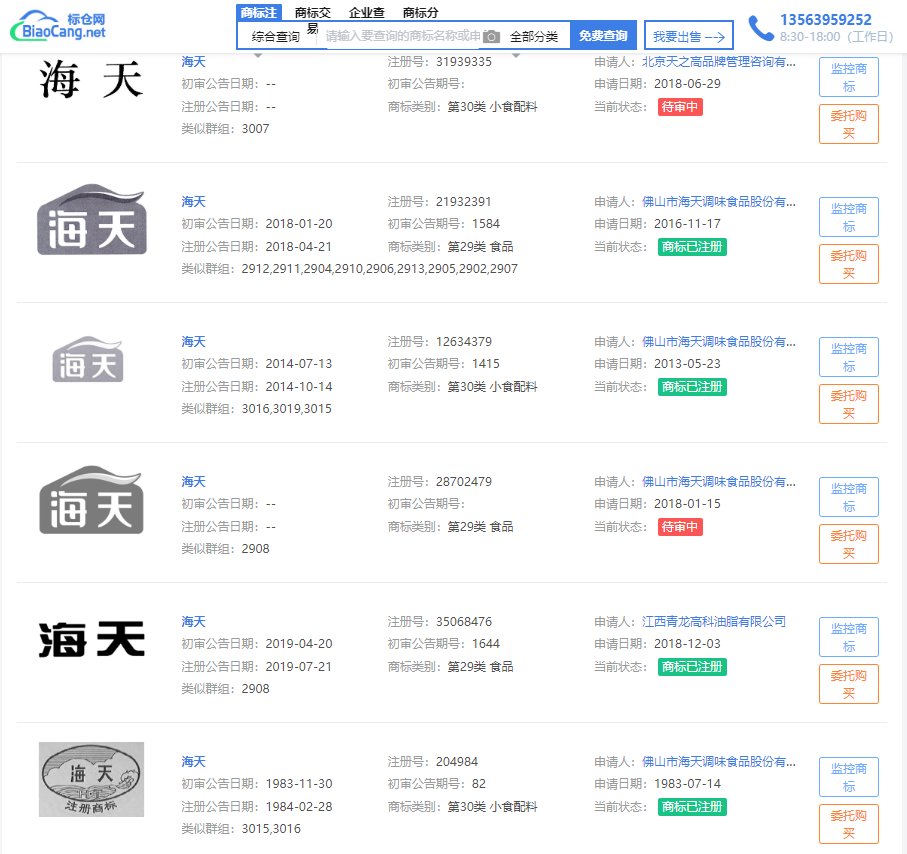Click the 免费查询 search button

click(603, 35)
